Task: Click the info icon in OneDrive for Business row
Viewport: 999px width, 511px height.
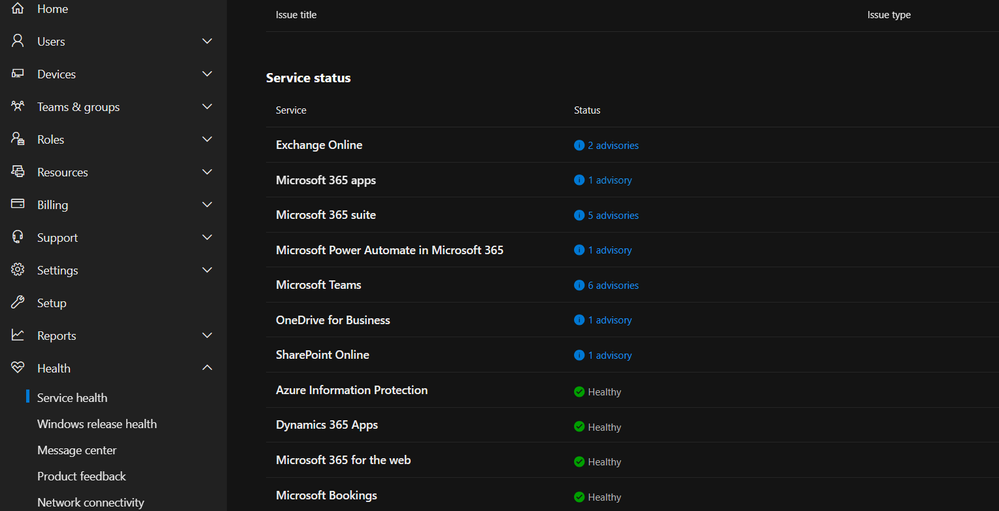Action: [579, 320]
